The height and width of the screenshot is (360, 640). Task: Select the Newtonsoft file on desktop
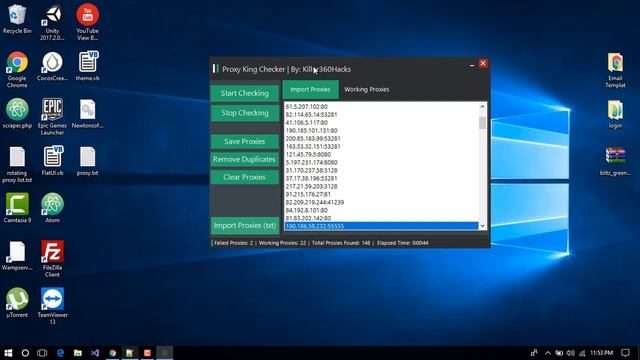click(x=87, y=113)
